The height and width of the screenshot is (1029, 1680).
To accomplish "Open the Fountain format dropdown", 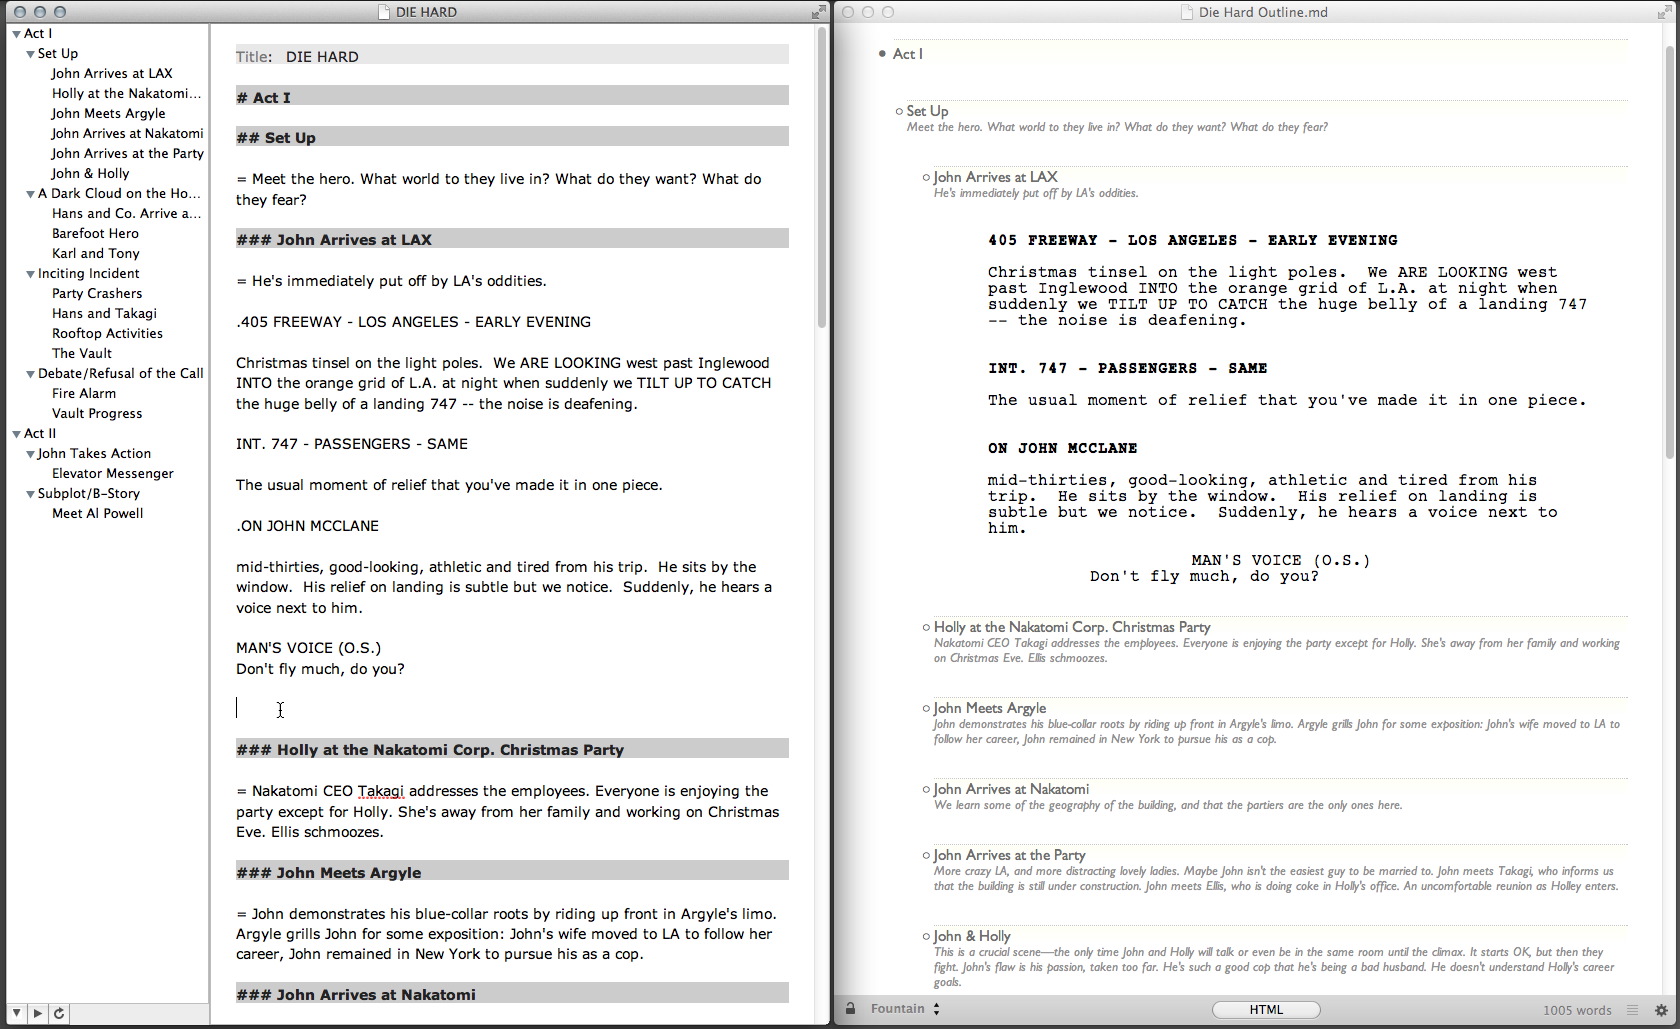I will (x=905, y=1009).
